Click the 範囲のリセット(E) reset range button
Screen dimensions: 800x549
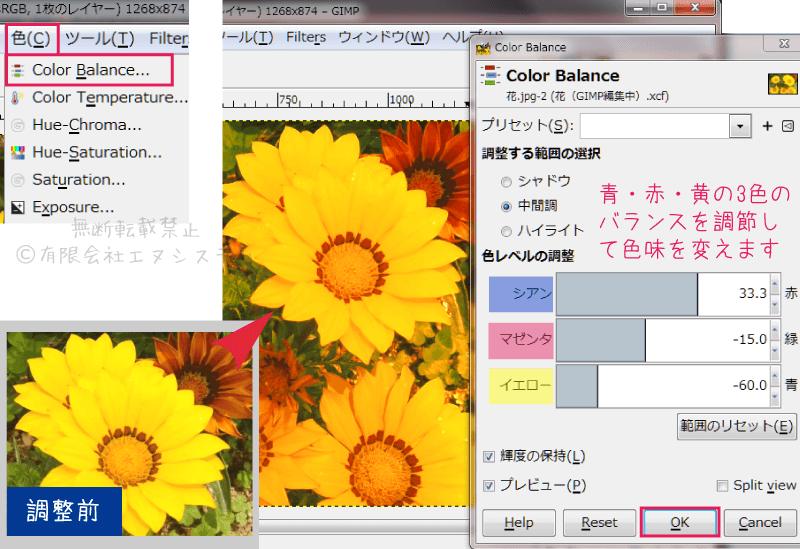(x=736, y=426)
